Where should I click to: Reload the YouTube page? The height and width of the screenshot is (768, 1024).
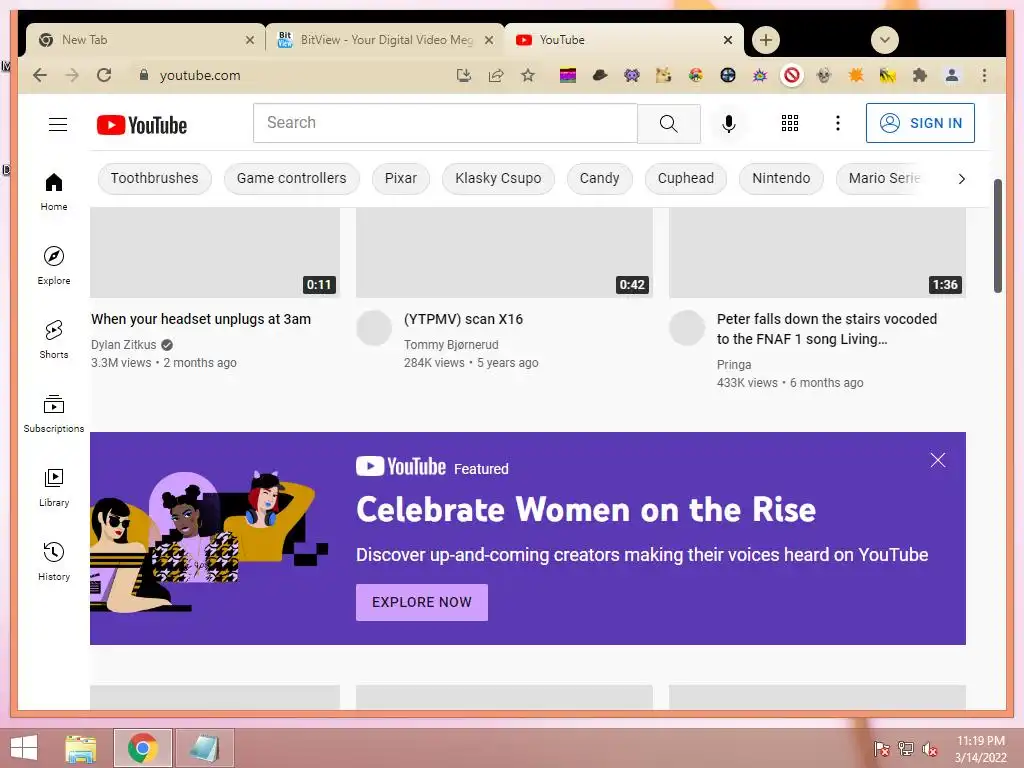(104, 75)
